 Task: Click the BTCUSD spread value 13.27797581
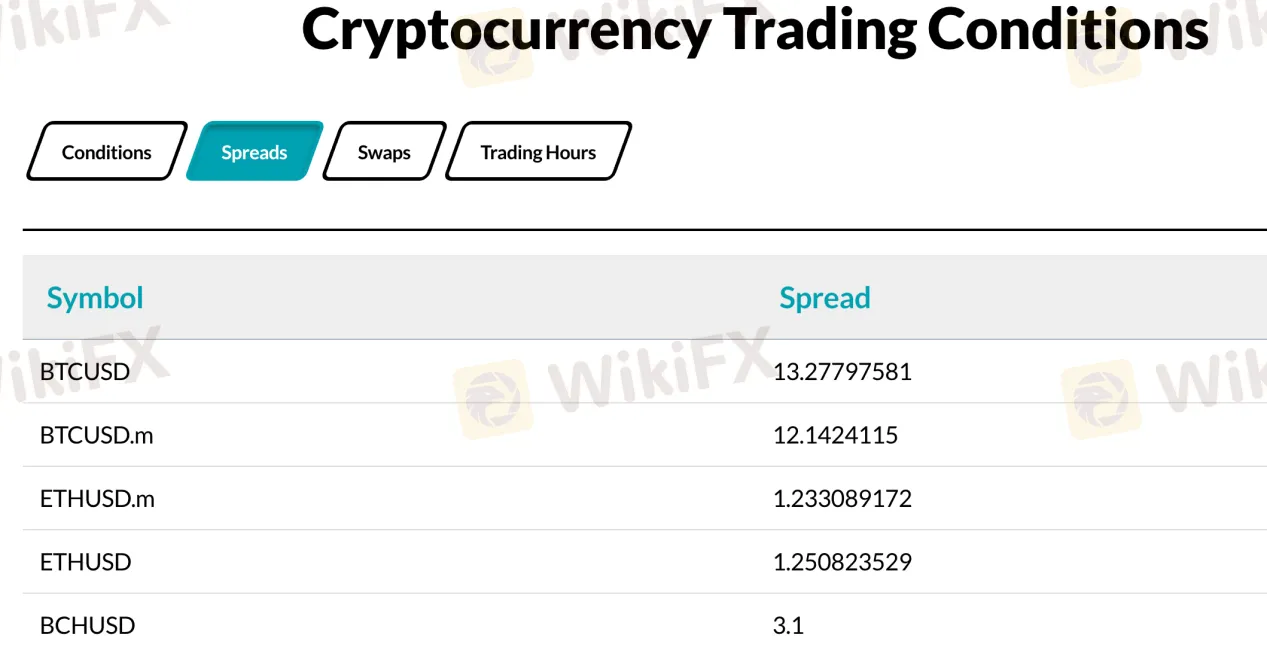tap(842, 372)
